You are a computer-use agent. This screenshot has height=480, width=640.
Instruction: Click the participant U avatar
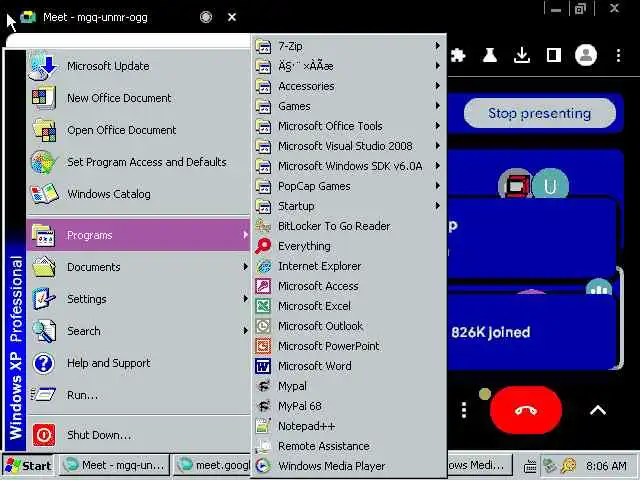point(550,186)
